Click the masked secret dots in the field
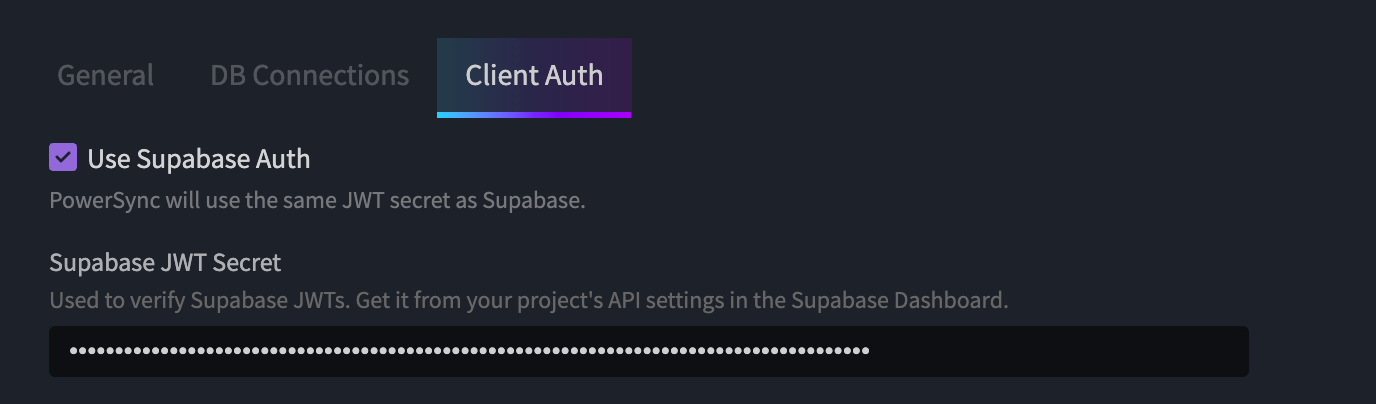Image resolution: width=1376 pixels, height=404 pixels. point(469,351)
